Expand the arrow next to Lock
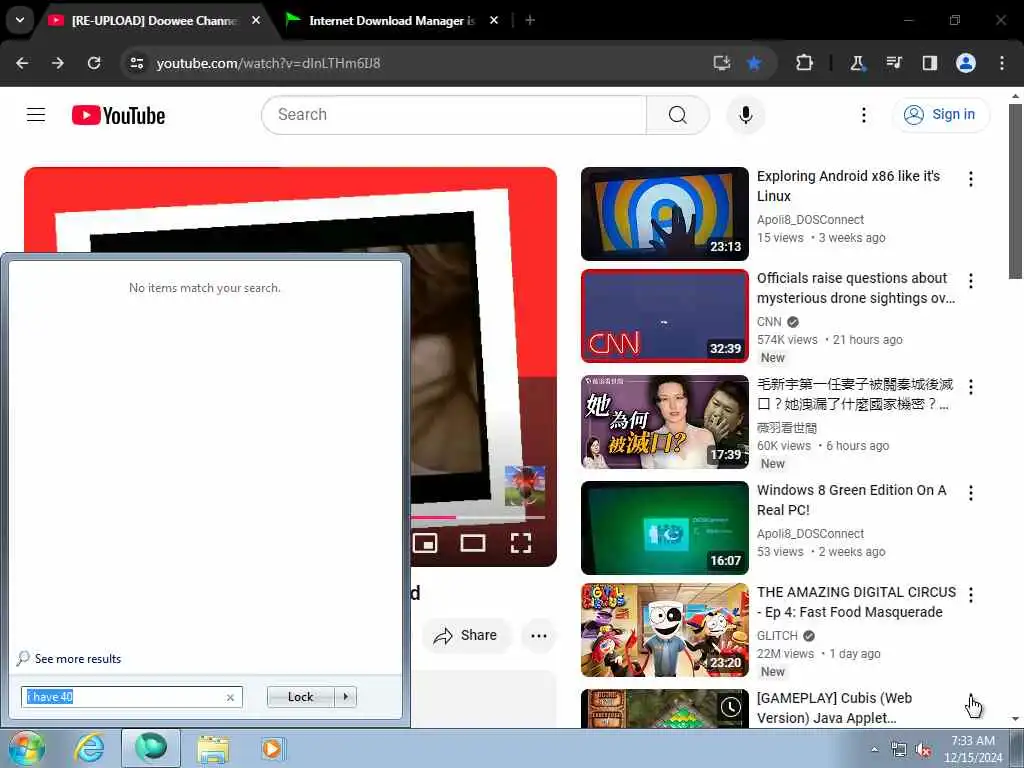The image size is (1024, 768). pos(345,697)
